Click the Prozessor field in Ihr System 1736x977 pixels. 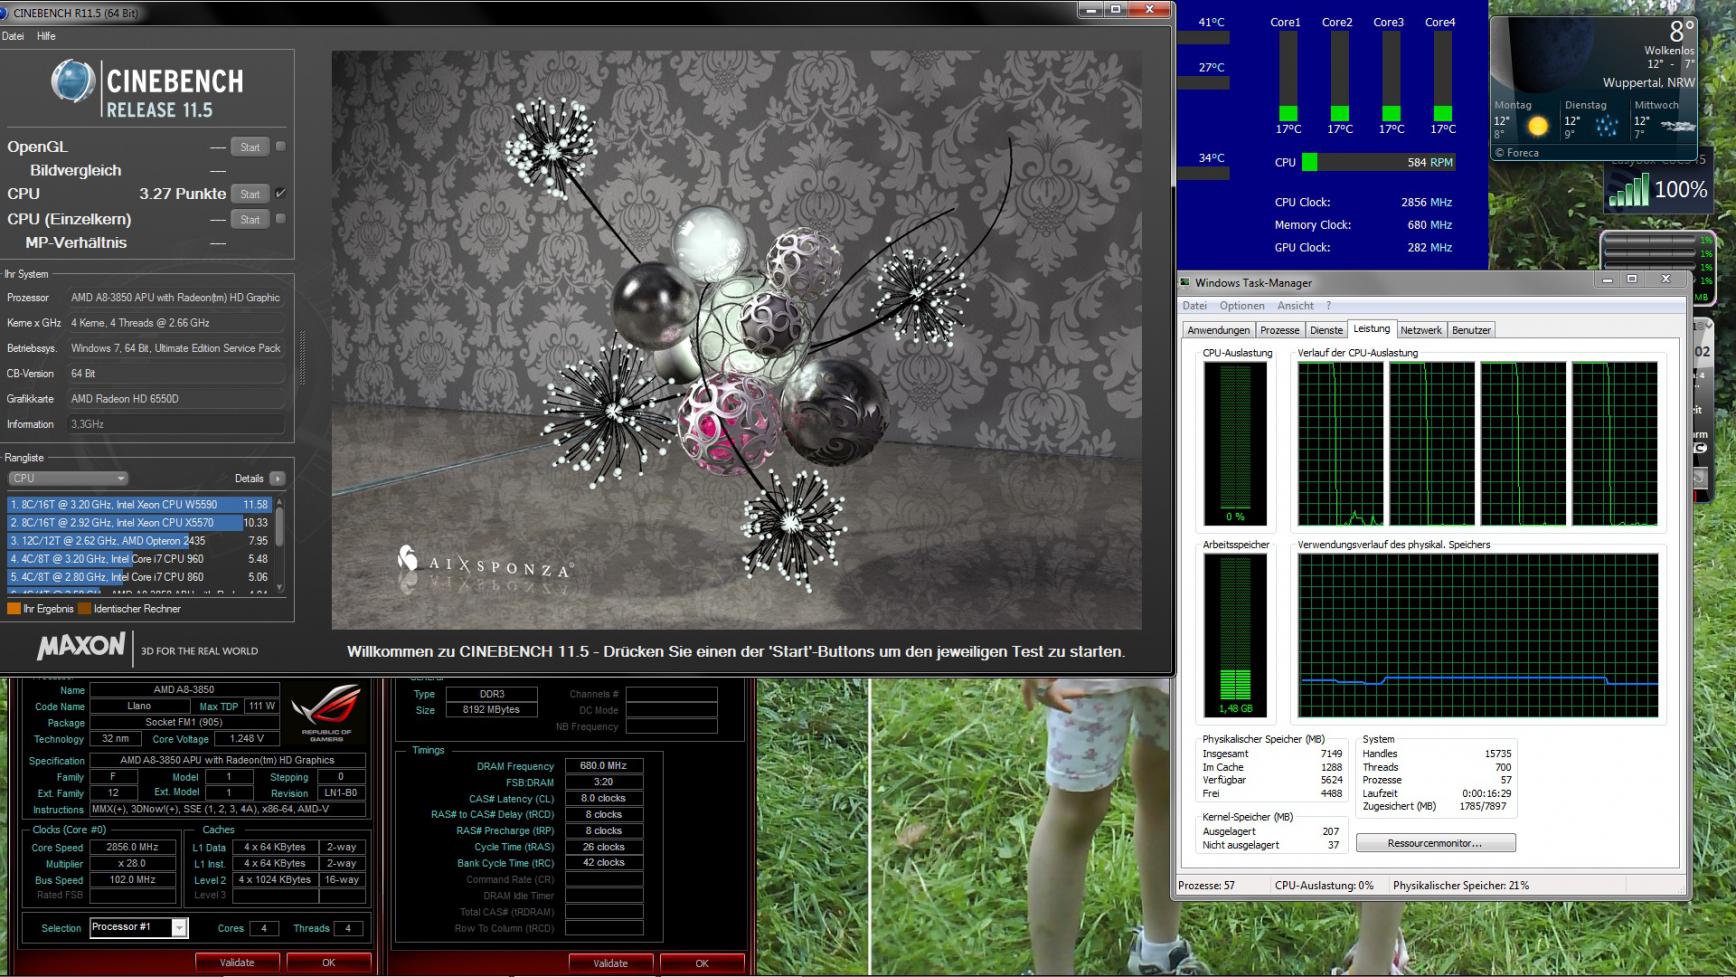coord(176,298)
